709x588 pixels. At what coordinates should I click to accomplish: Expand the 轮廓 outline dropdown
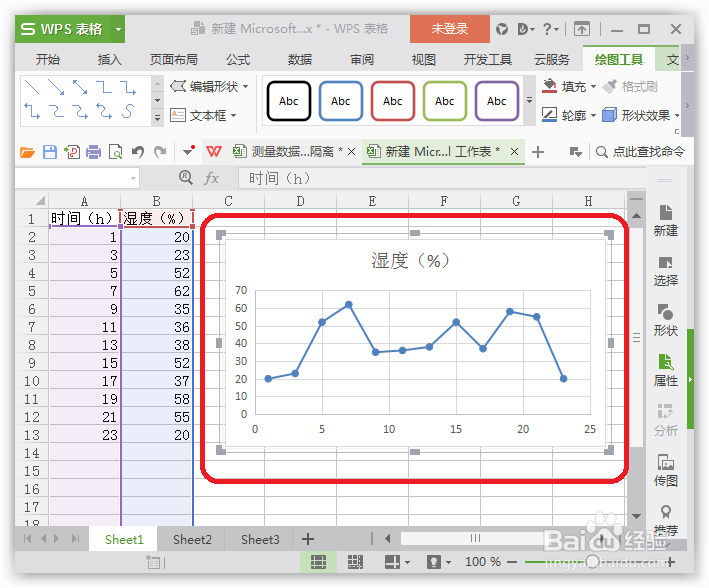point(593,116)
